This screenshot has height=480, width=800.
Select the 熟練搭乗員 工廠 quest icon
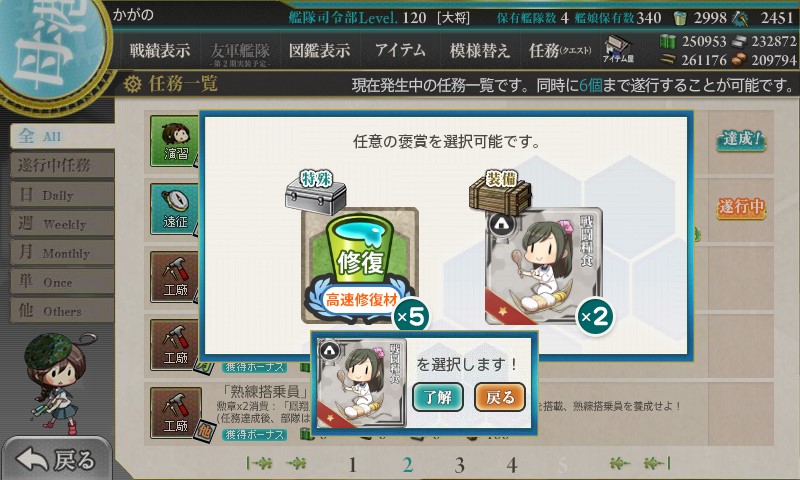tap(176, 413)
